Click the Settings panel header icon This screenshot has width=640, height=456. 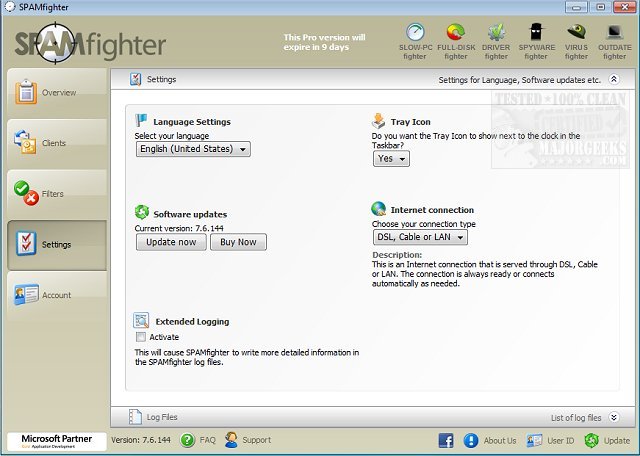point(136,79)
